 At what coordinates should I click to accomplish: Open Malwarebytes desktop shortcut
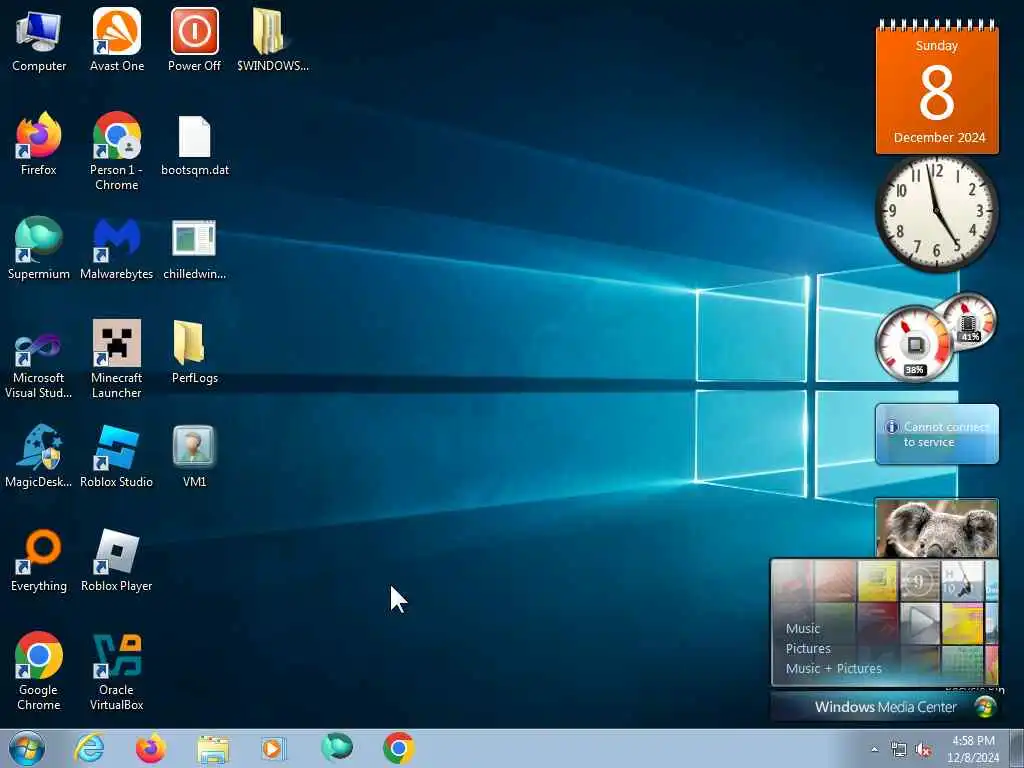(116, 248)
